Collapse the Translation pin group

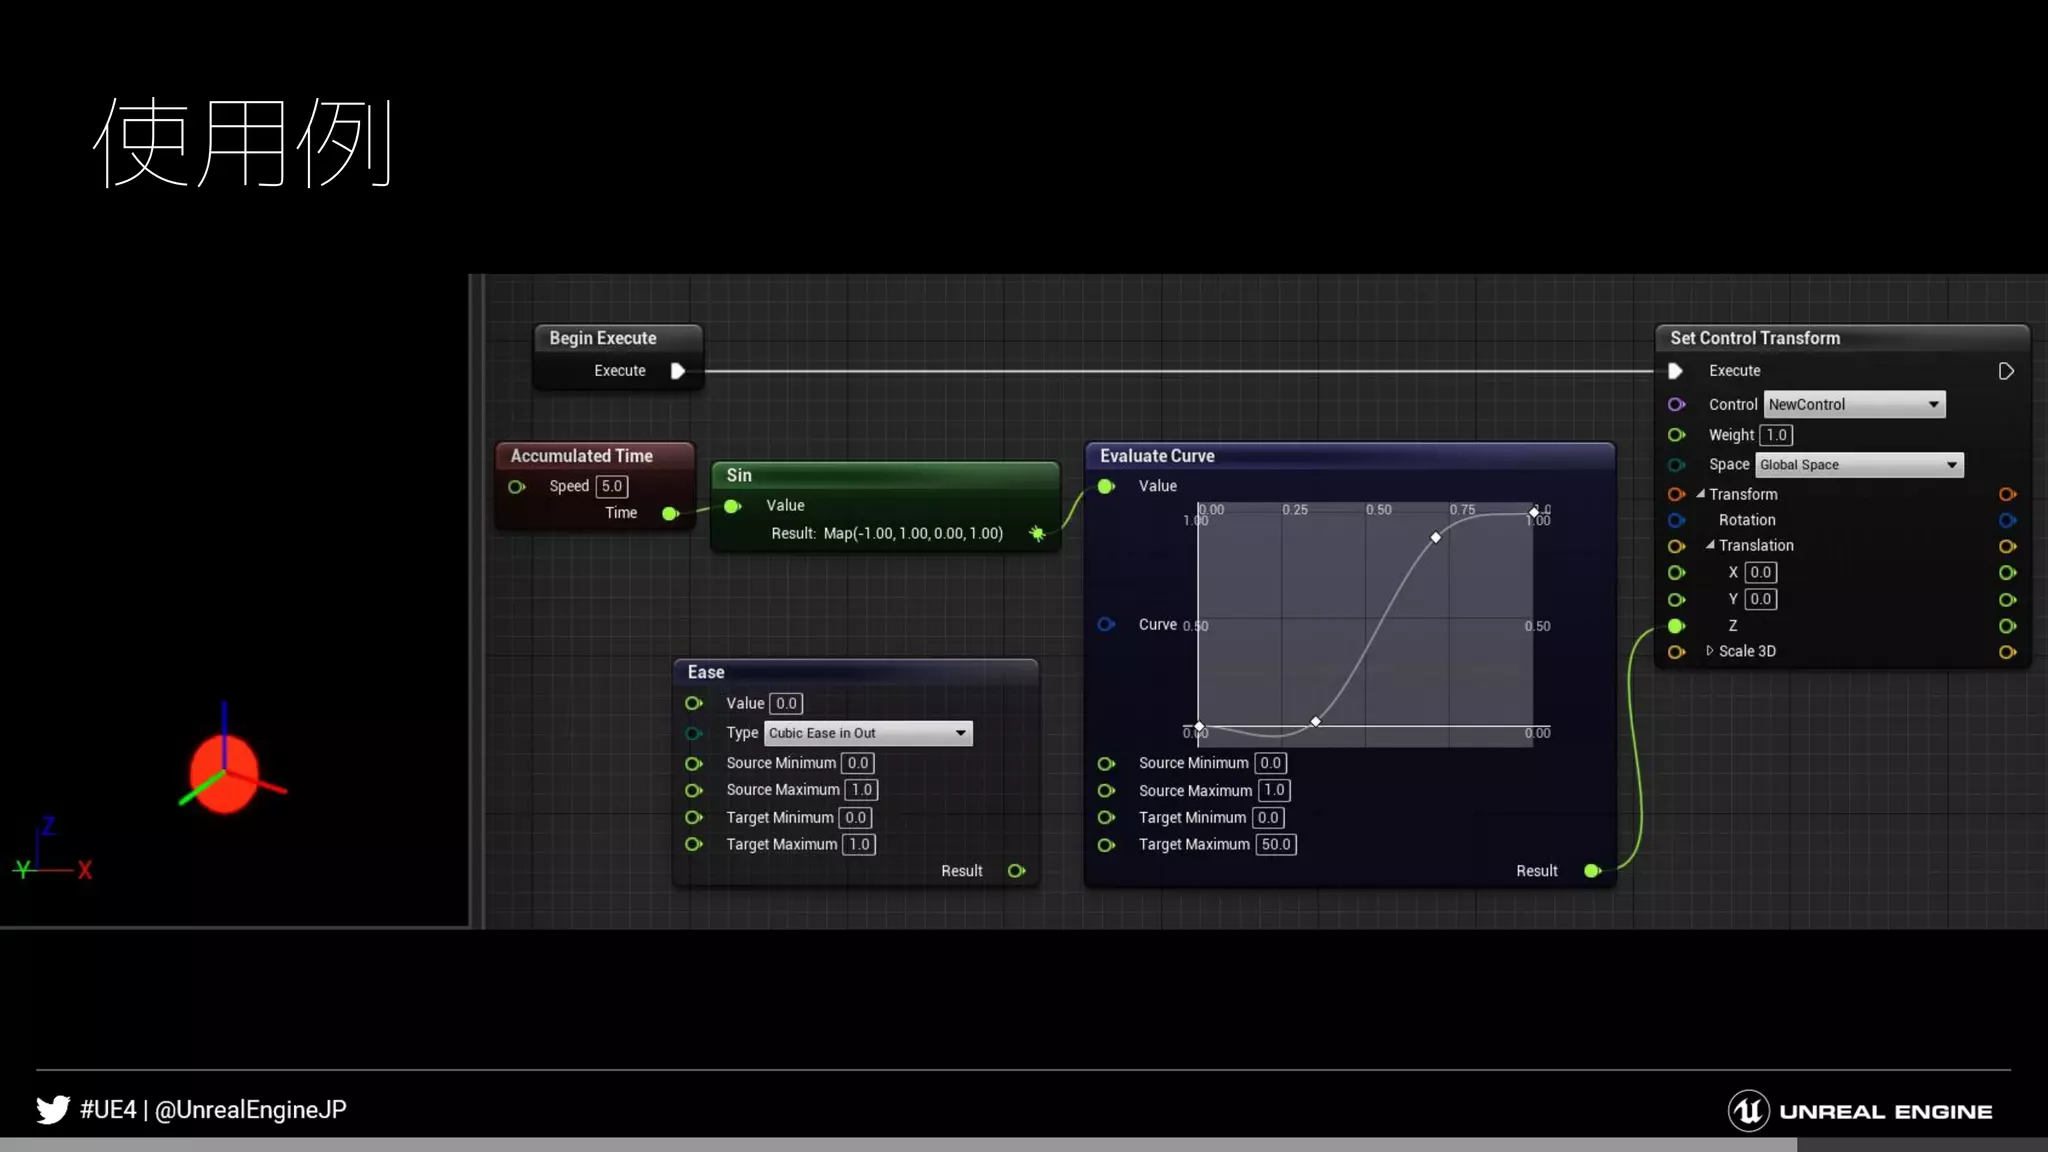click(1710, 545)
